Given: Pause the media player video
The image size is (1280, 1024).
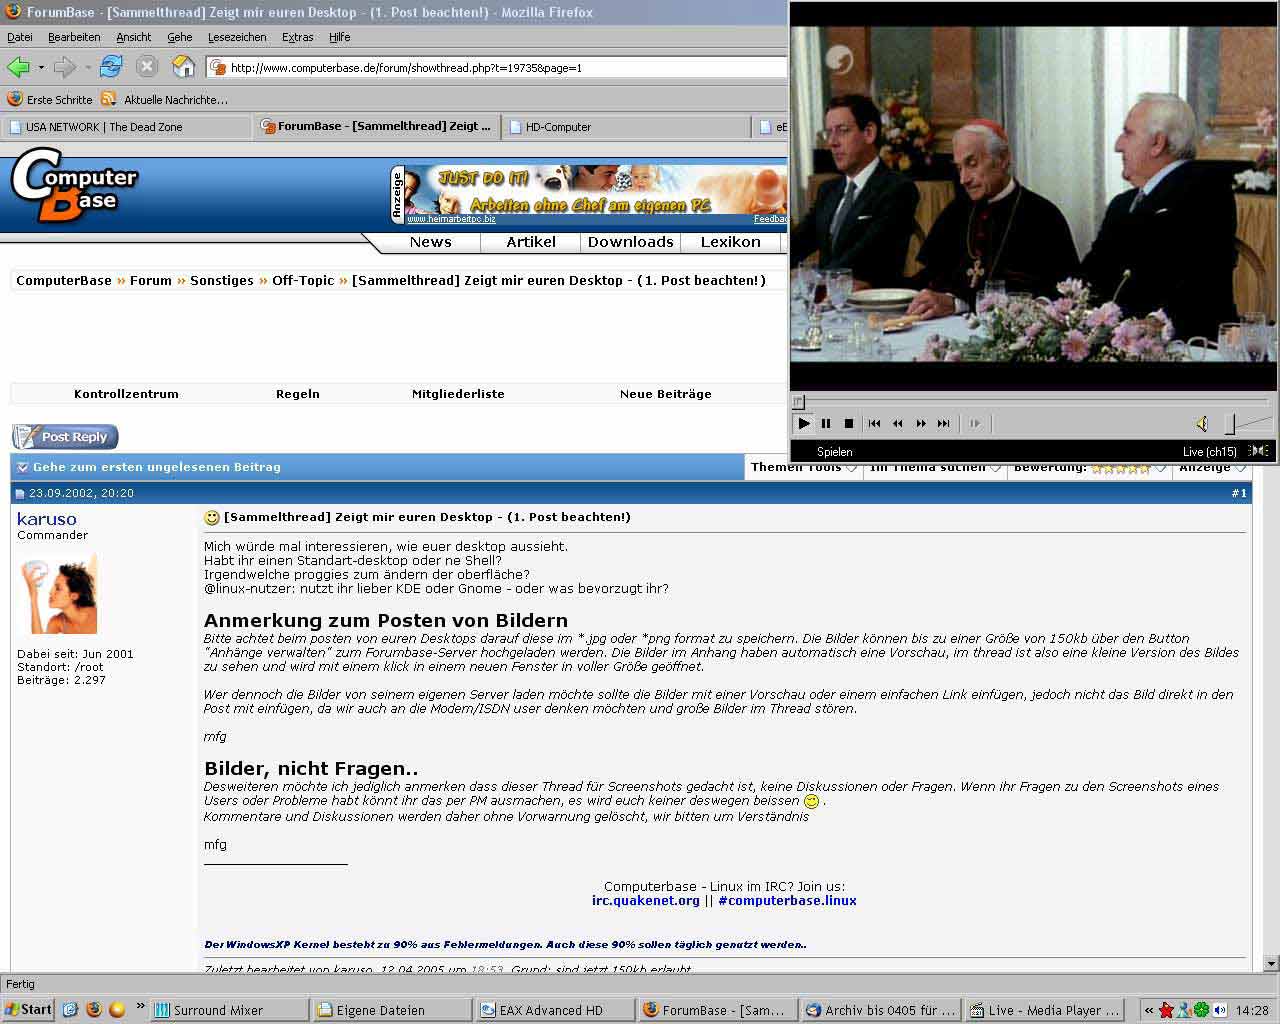Looking at the screenshot, I should 826,424.
